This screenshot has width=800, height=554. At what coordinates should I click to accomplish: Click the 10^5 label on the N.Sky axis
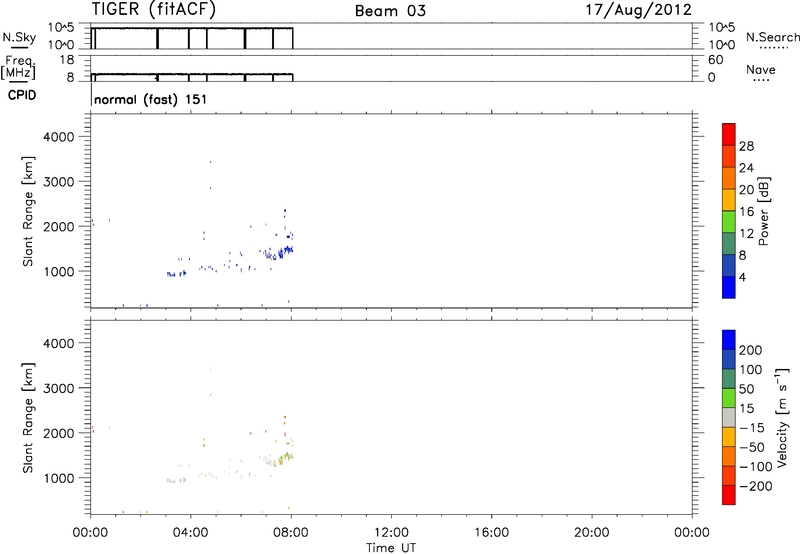(x=61, y=27)
